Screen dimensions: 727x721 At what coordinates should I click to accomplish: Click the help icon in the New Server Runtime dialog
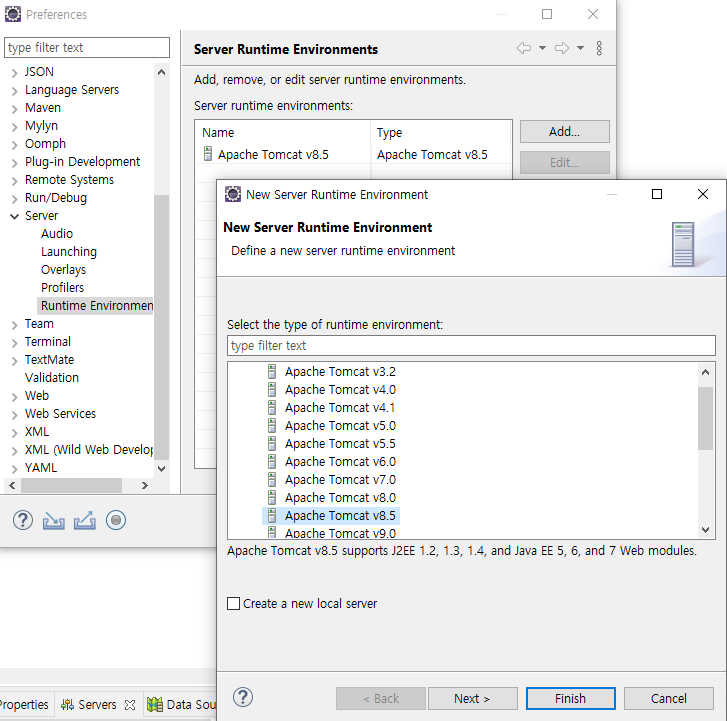(243, 697)
